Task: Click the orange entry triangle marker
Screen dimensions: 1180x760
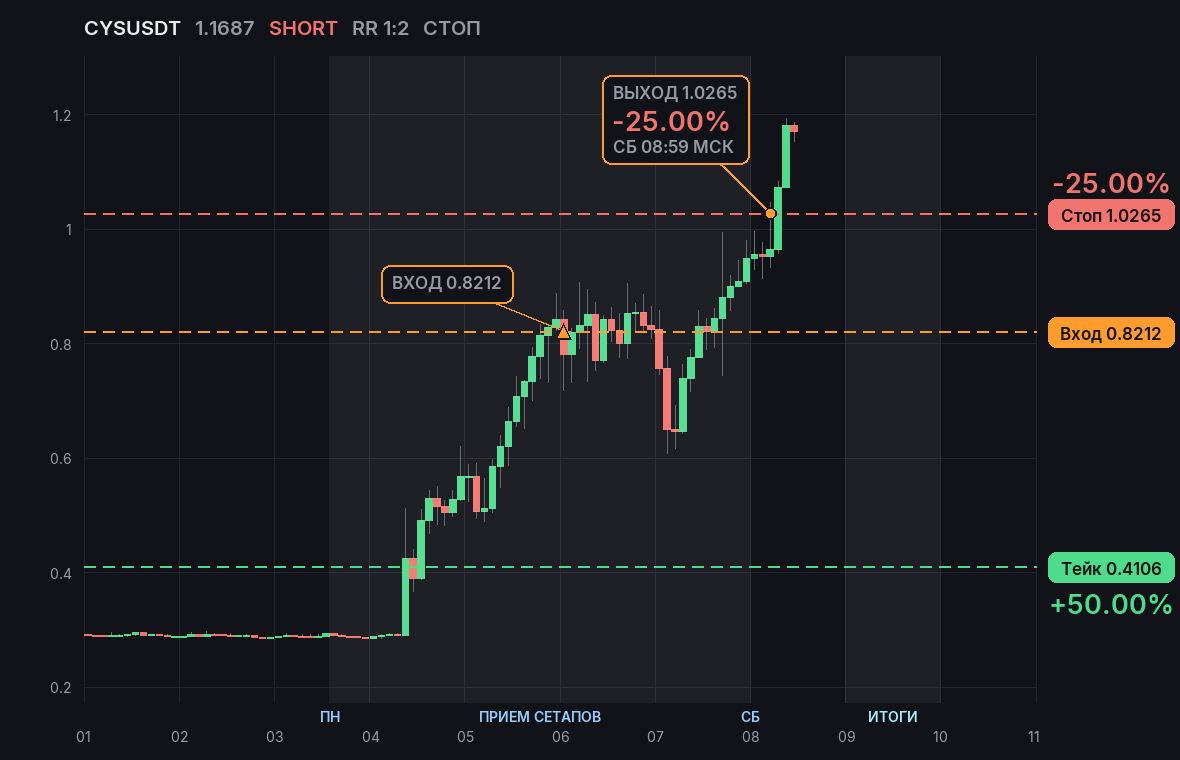Action: click(564, 331)
